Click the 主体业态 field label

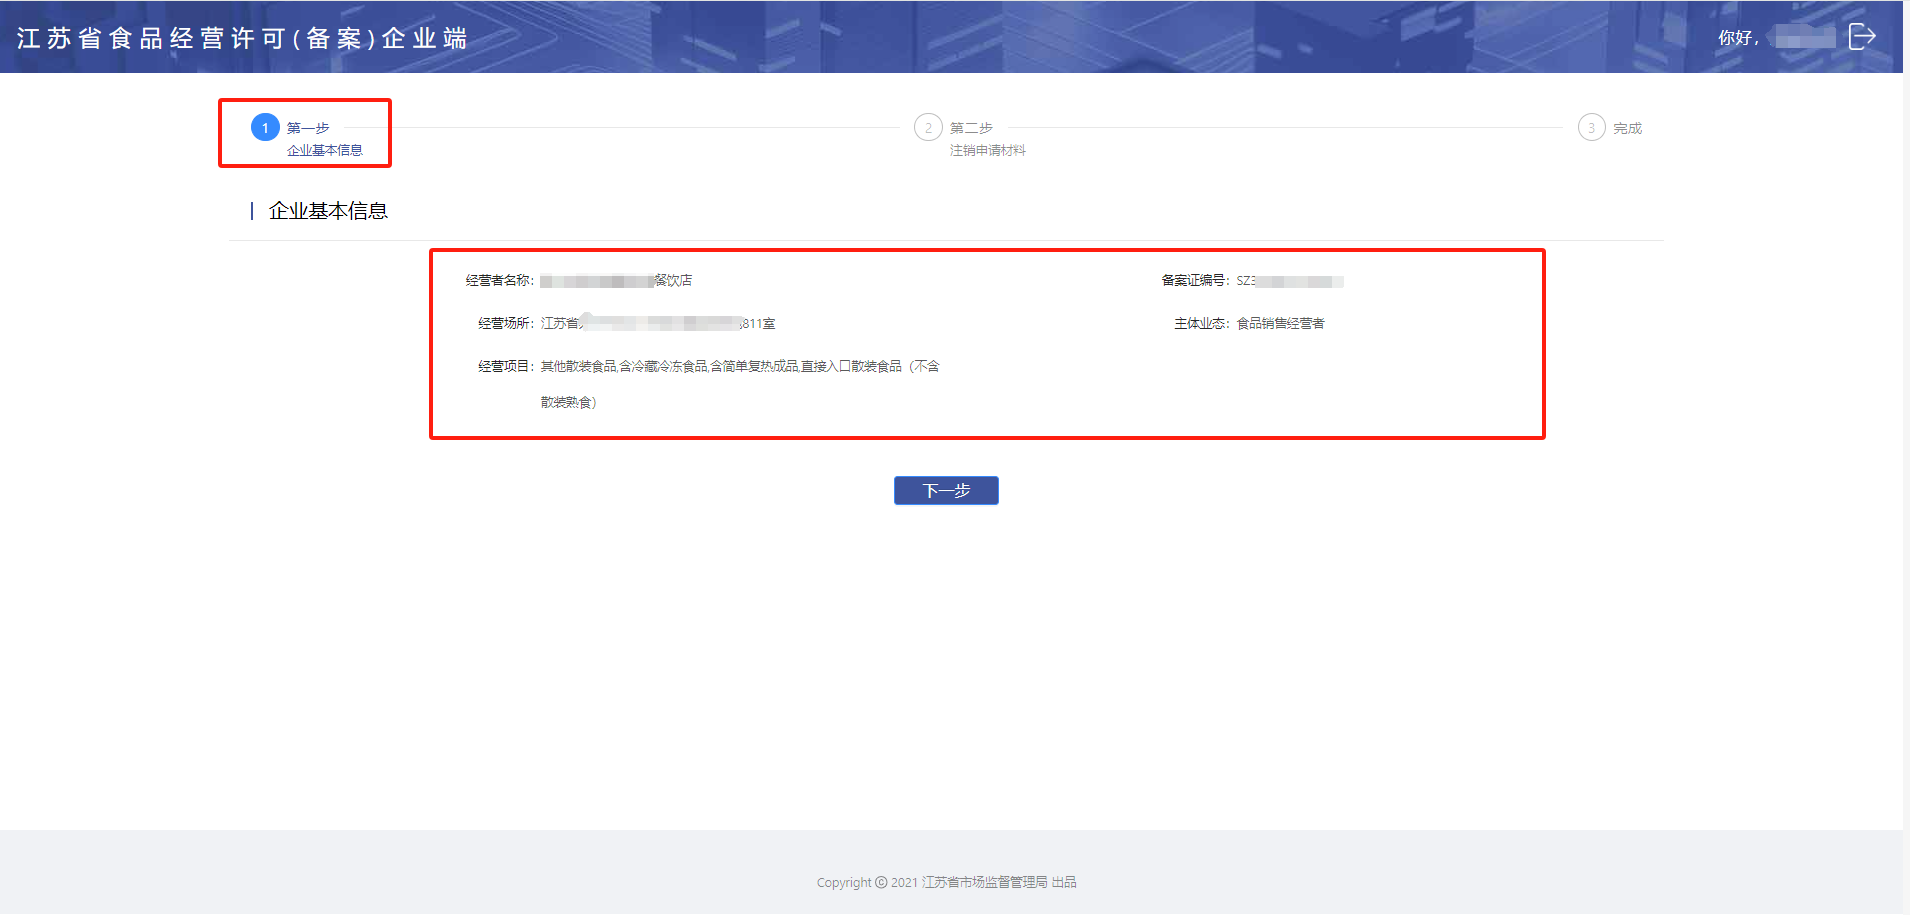(1200, 323)
